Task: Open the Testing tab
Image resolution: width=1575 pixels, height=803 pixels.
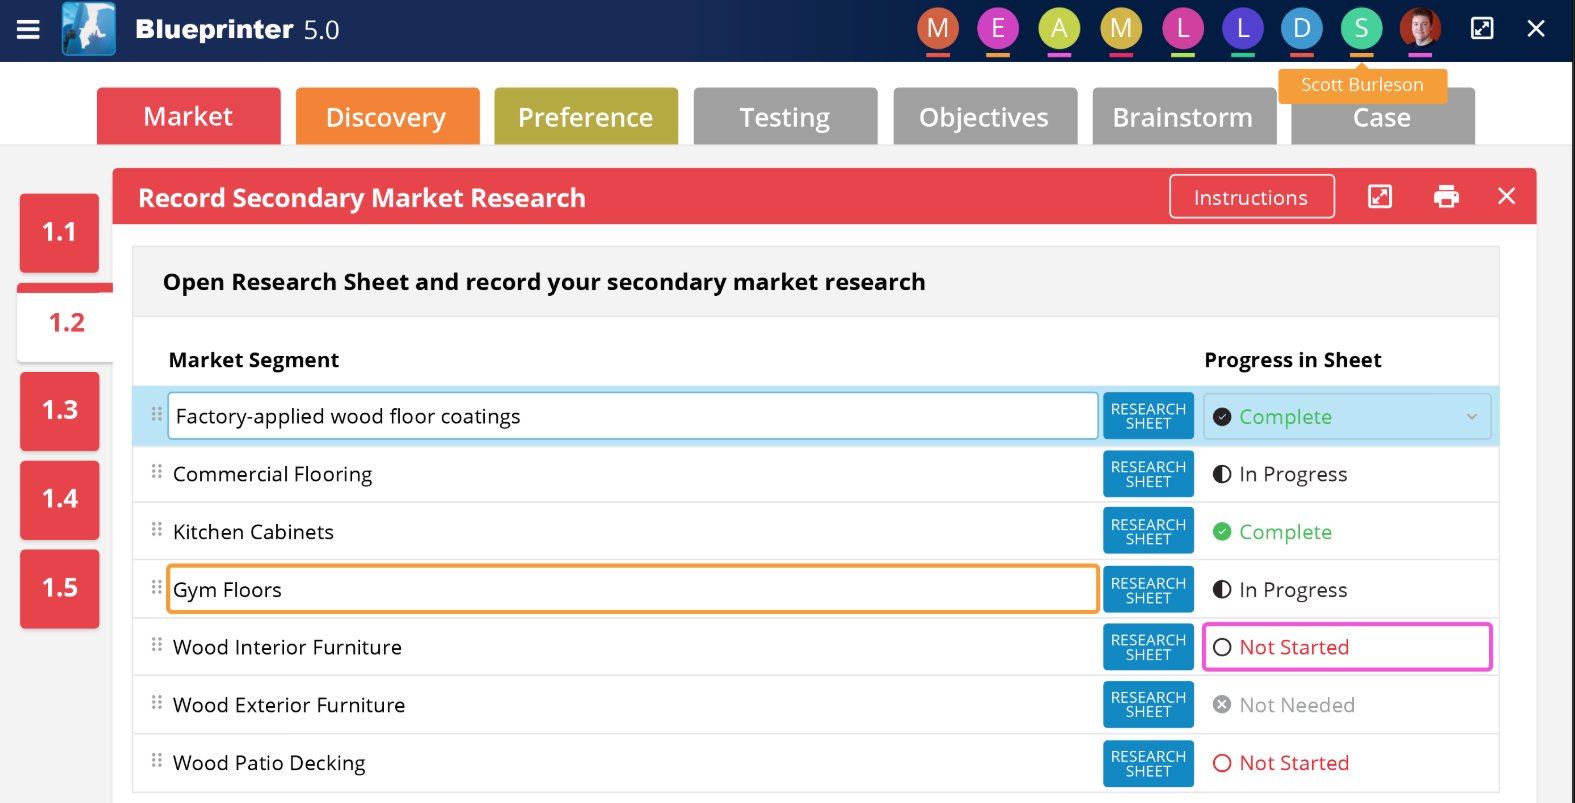Action: pyautogui.click(x=785, y=116)
